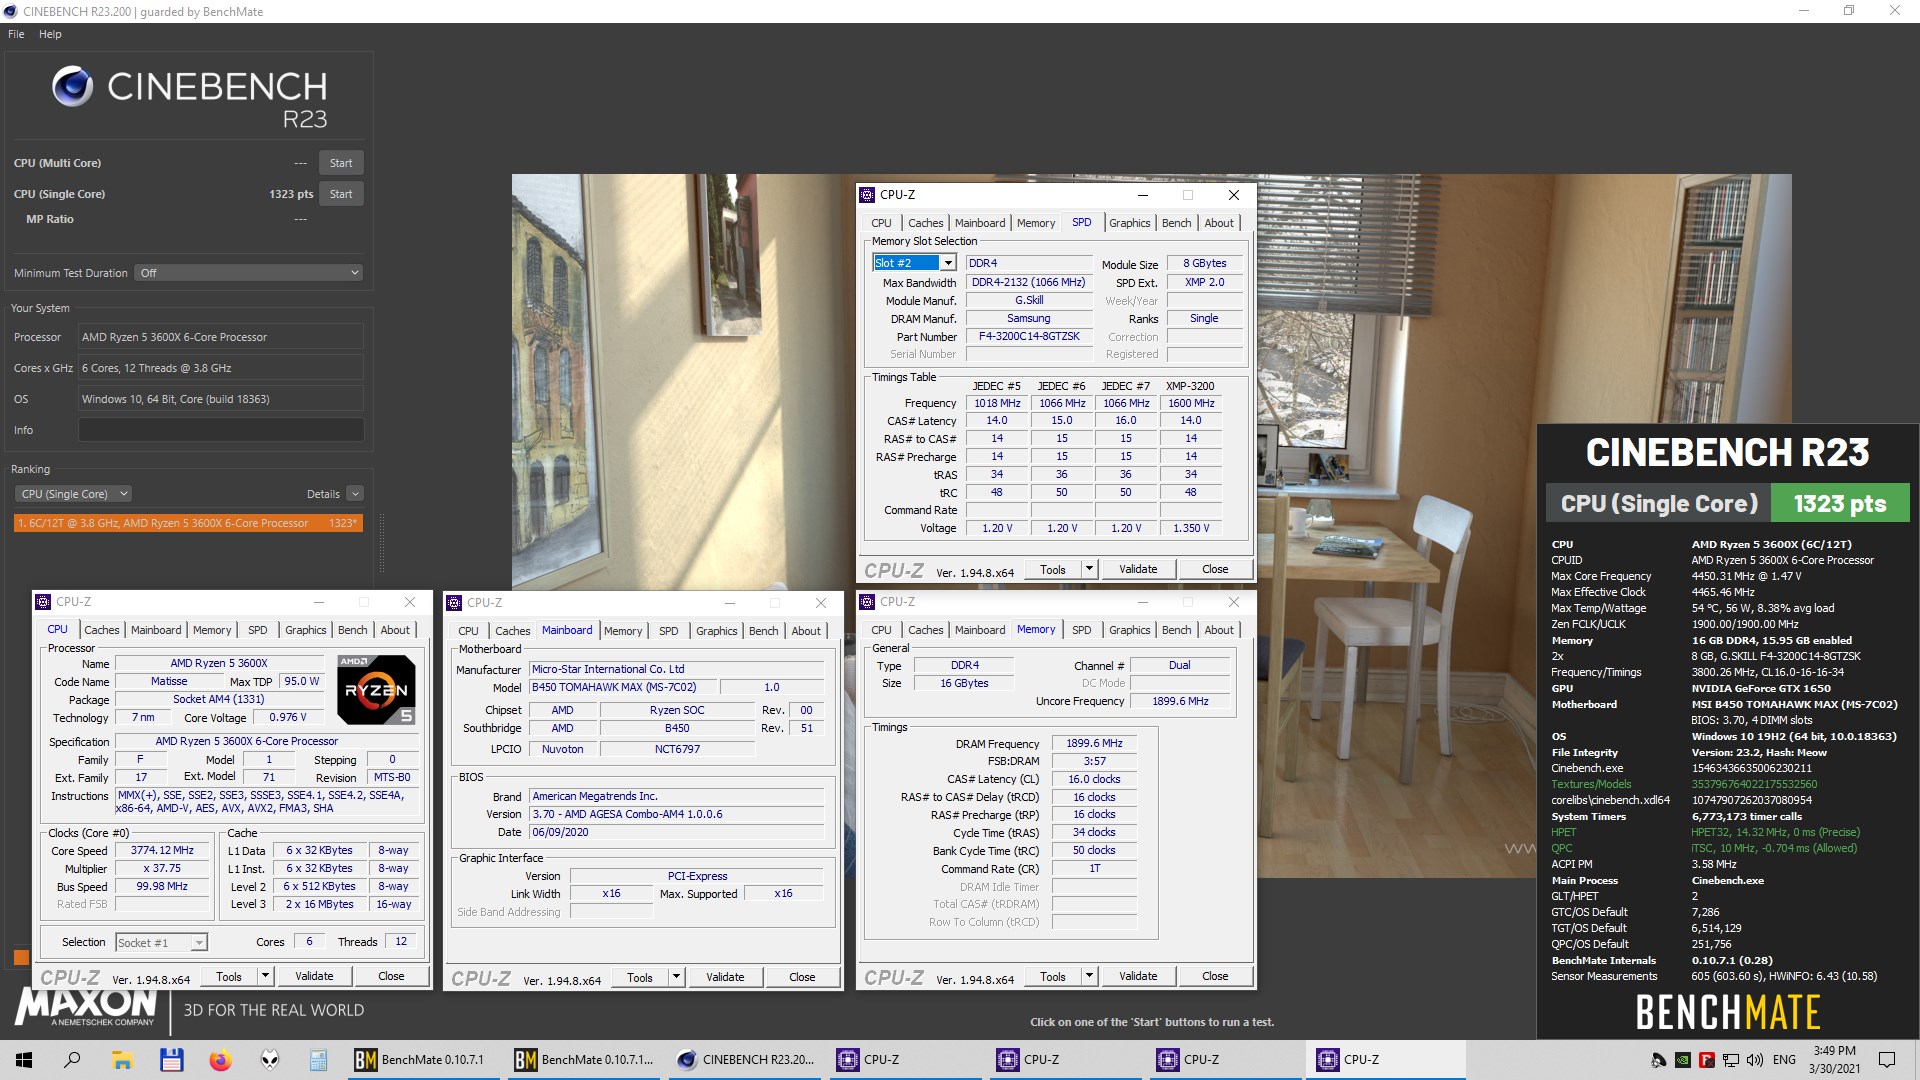Switch to the second BenchMate 0.10.7.1... taskbar entry
This screenshot has width=1920, height=1080.
click(585, 1060)
